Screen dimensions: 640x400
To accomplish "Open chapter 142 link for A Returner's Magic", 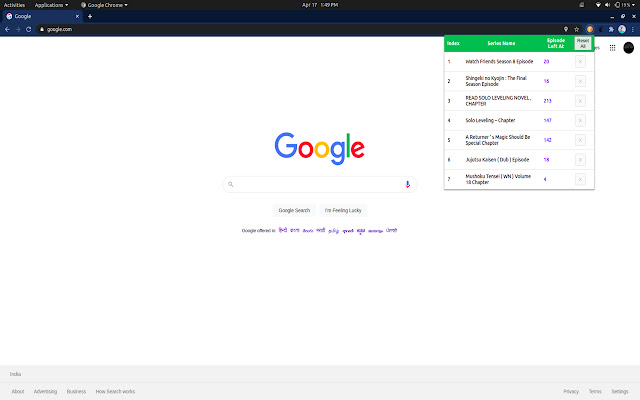I will 547,140.
